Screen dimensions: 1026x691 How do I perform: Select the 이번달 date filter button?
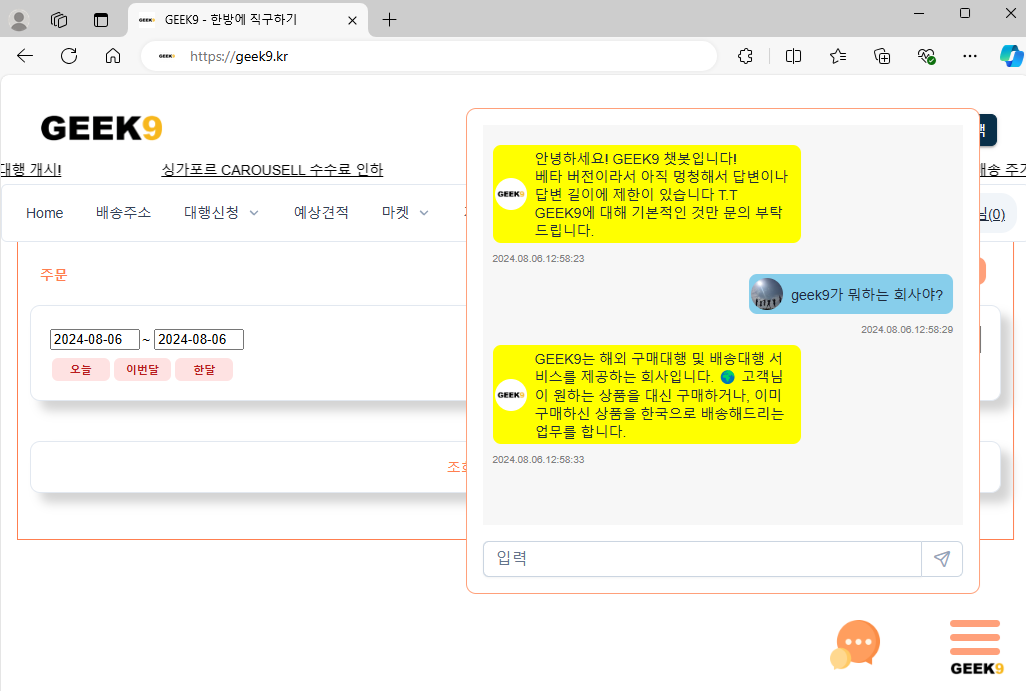coord(143,370)
